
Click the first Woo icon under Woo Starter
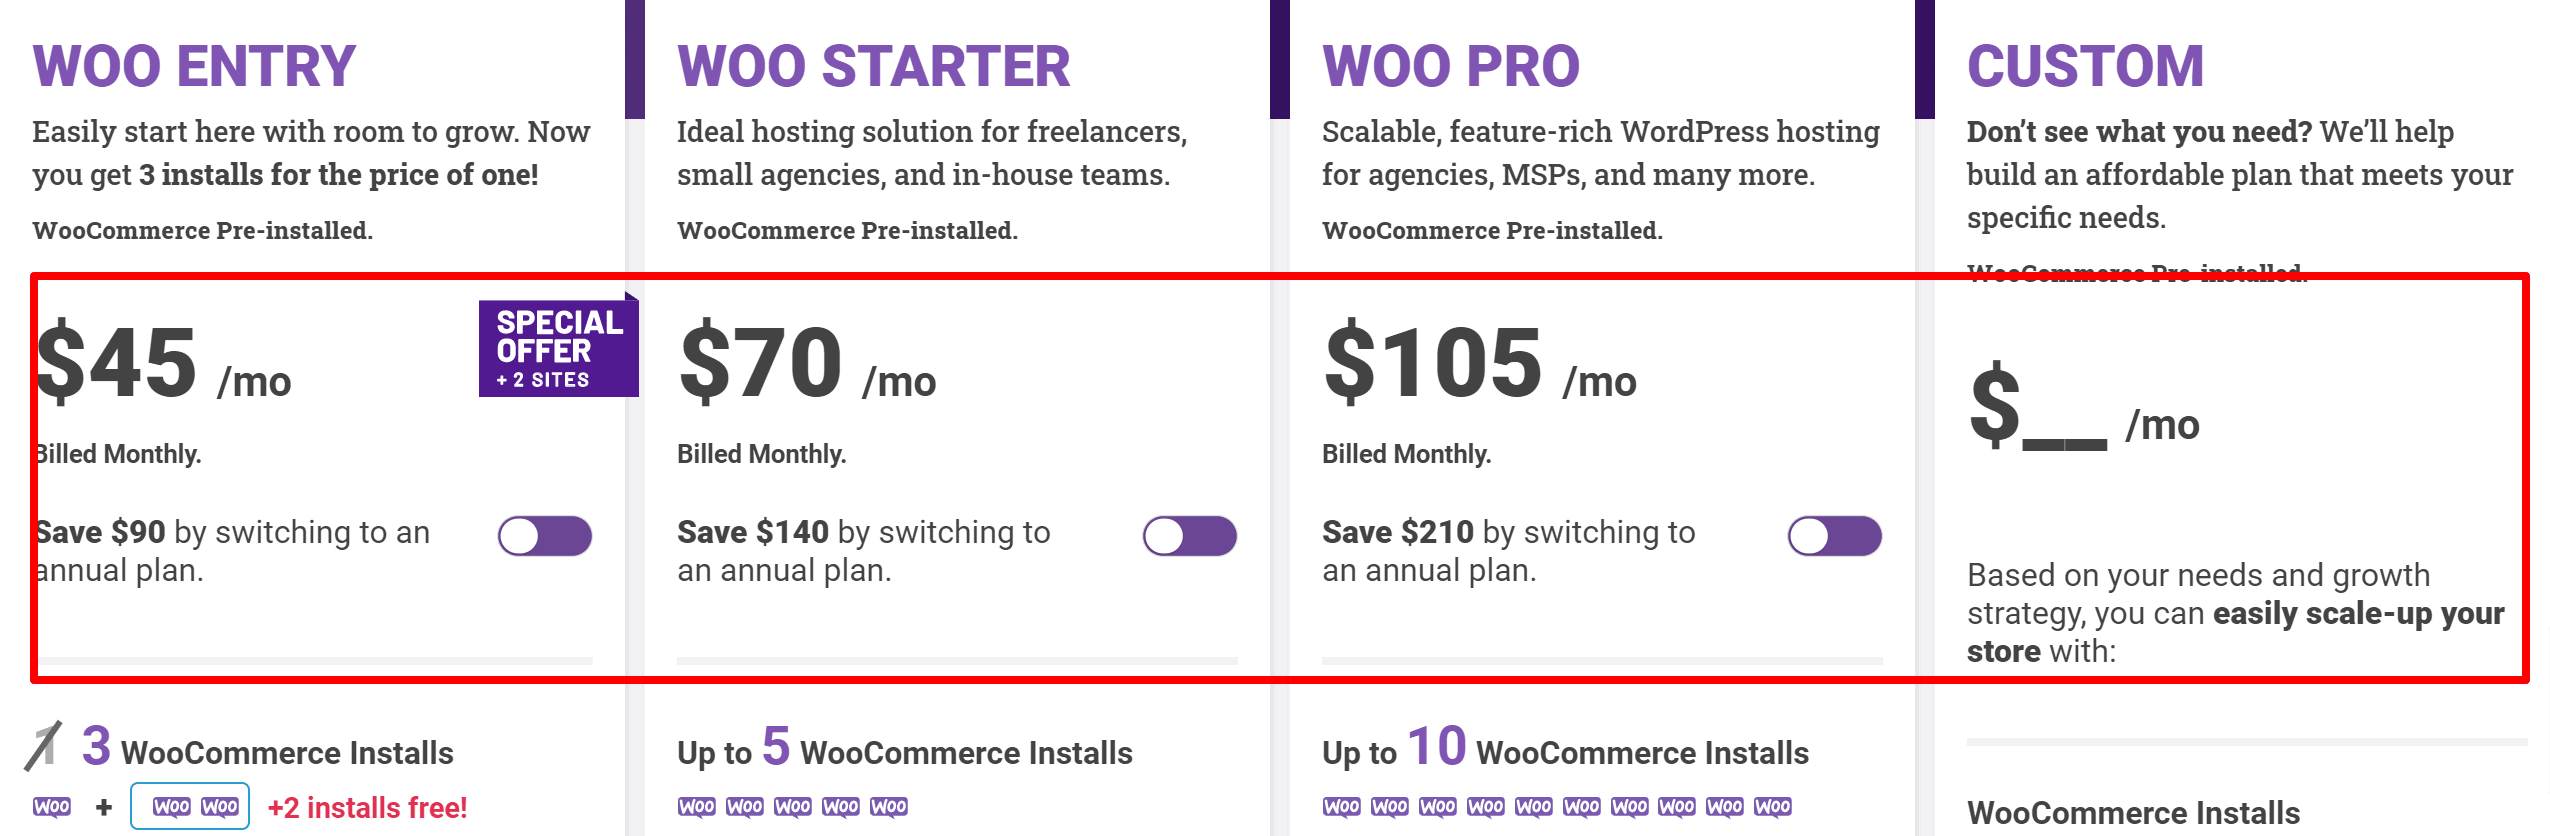click(697, 807)
